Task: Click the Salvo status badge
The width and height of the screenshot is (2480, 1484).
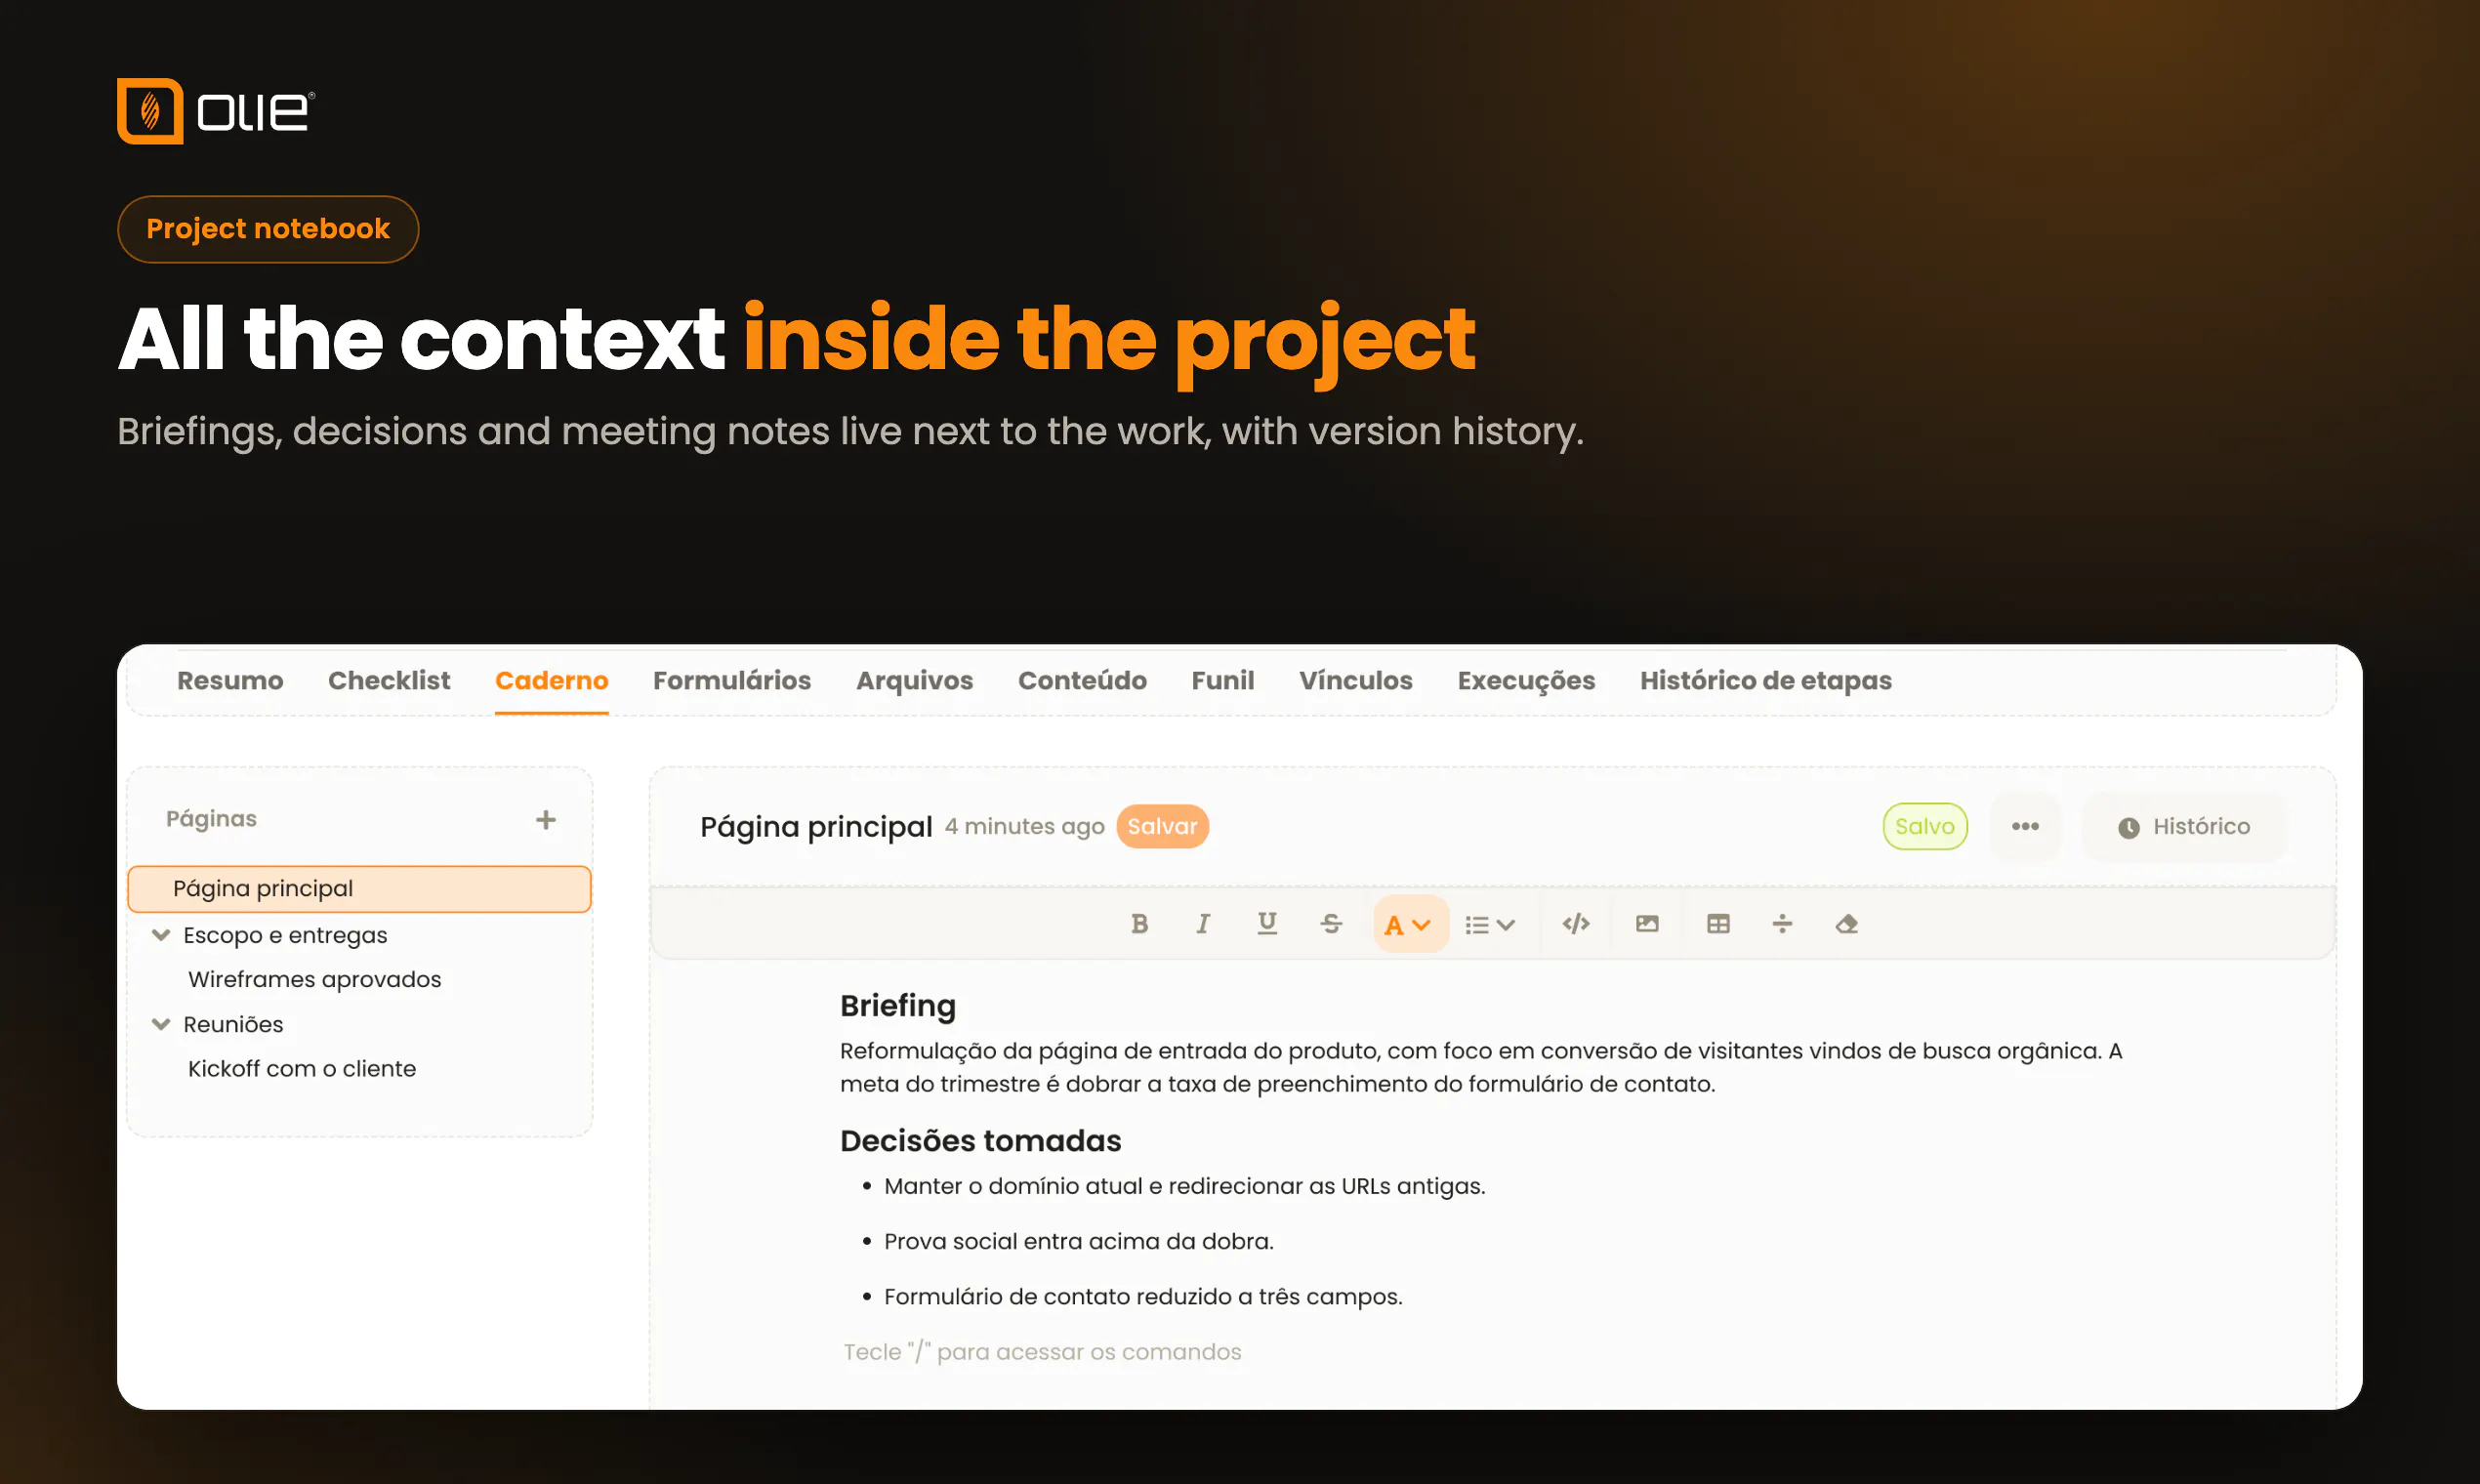Action: (1925, 826)
